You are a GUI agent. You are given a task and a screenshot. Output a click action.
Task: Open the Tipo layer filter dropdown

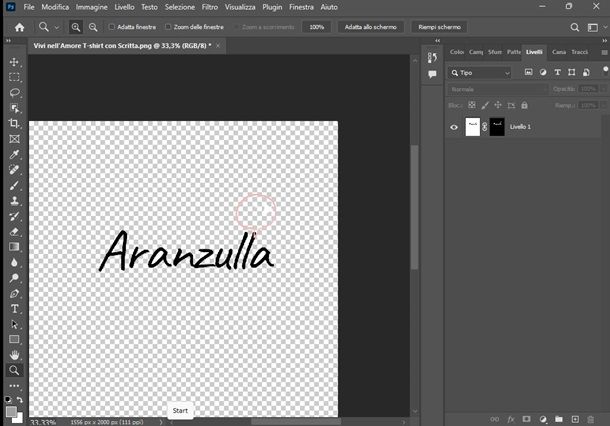click(479, 73)
